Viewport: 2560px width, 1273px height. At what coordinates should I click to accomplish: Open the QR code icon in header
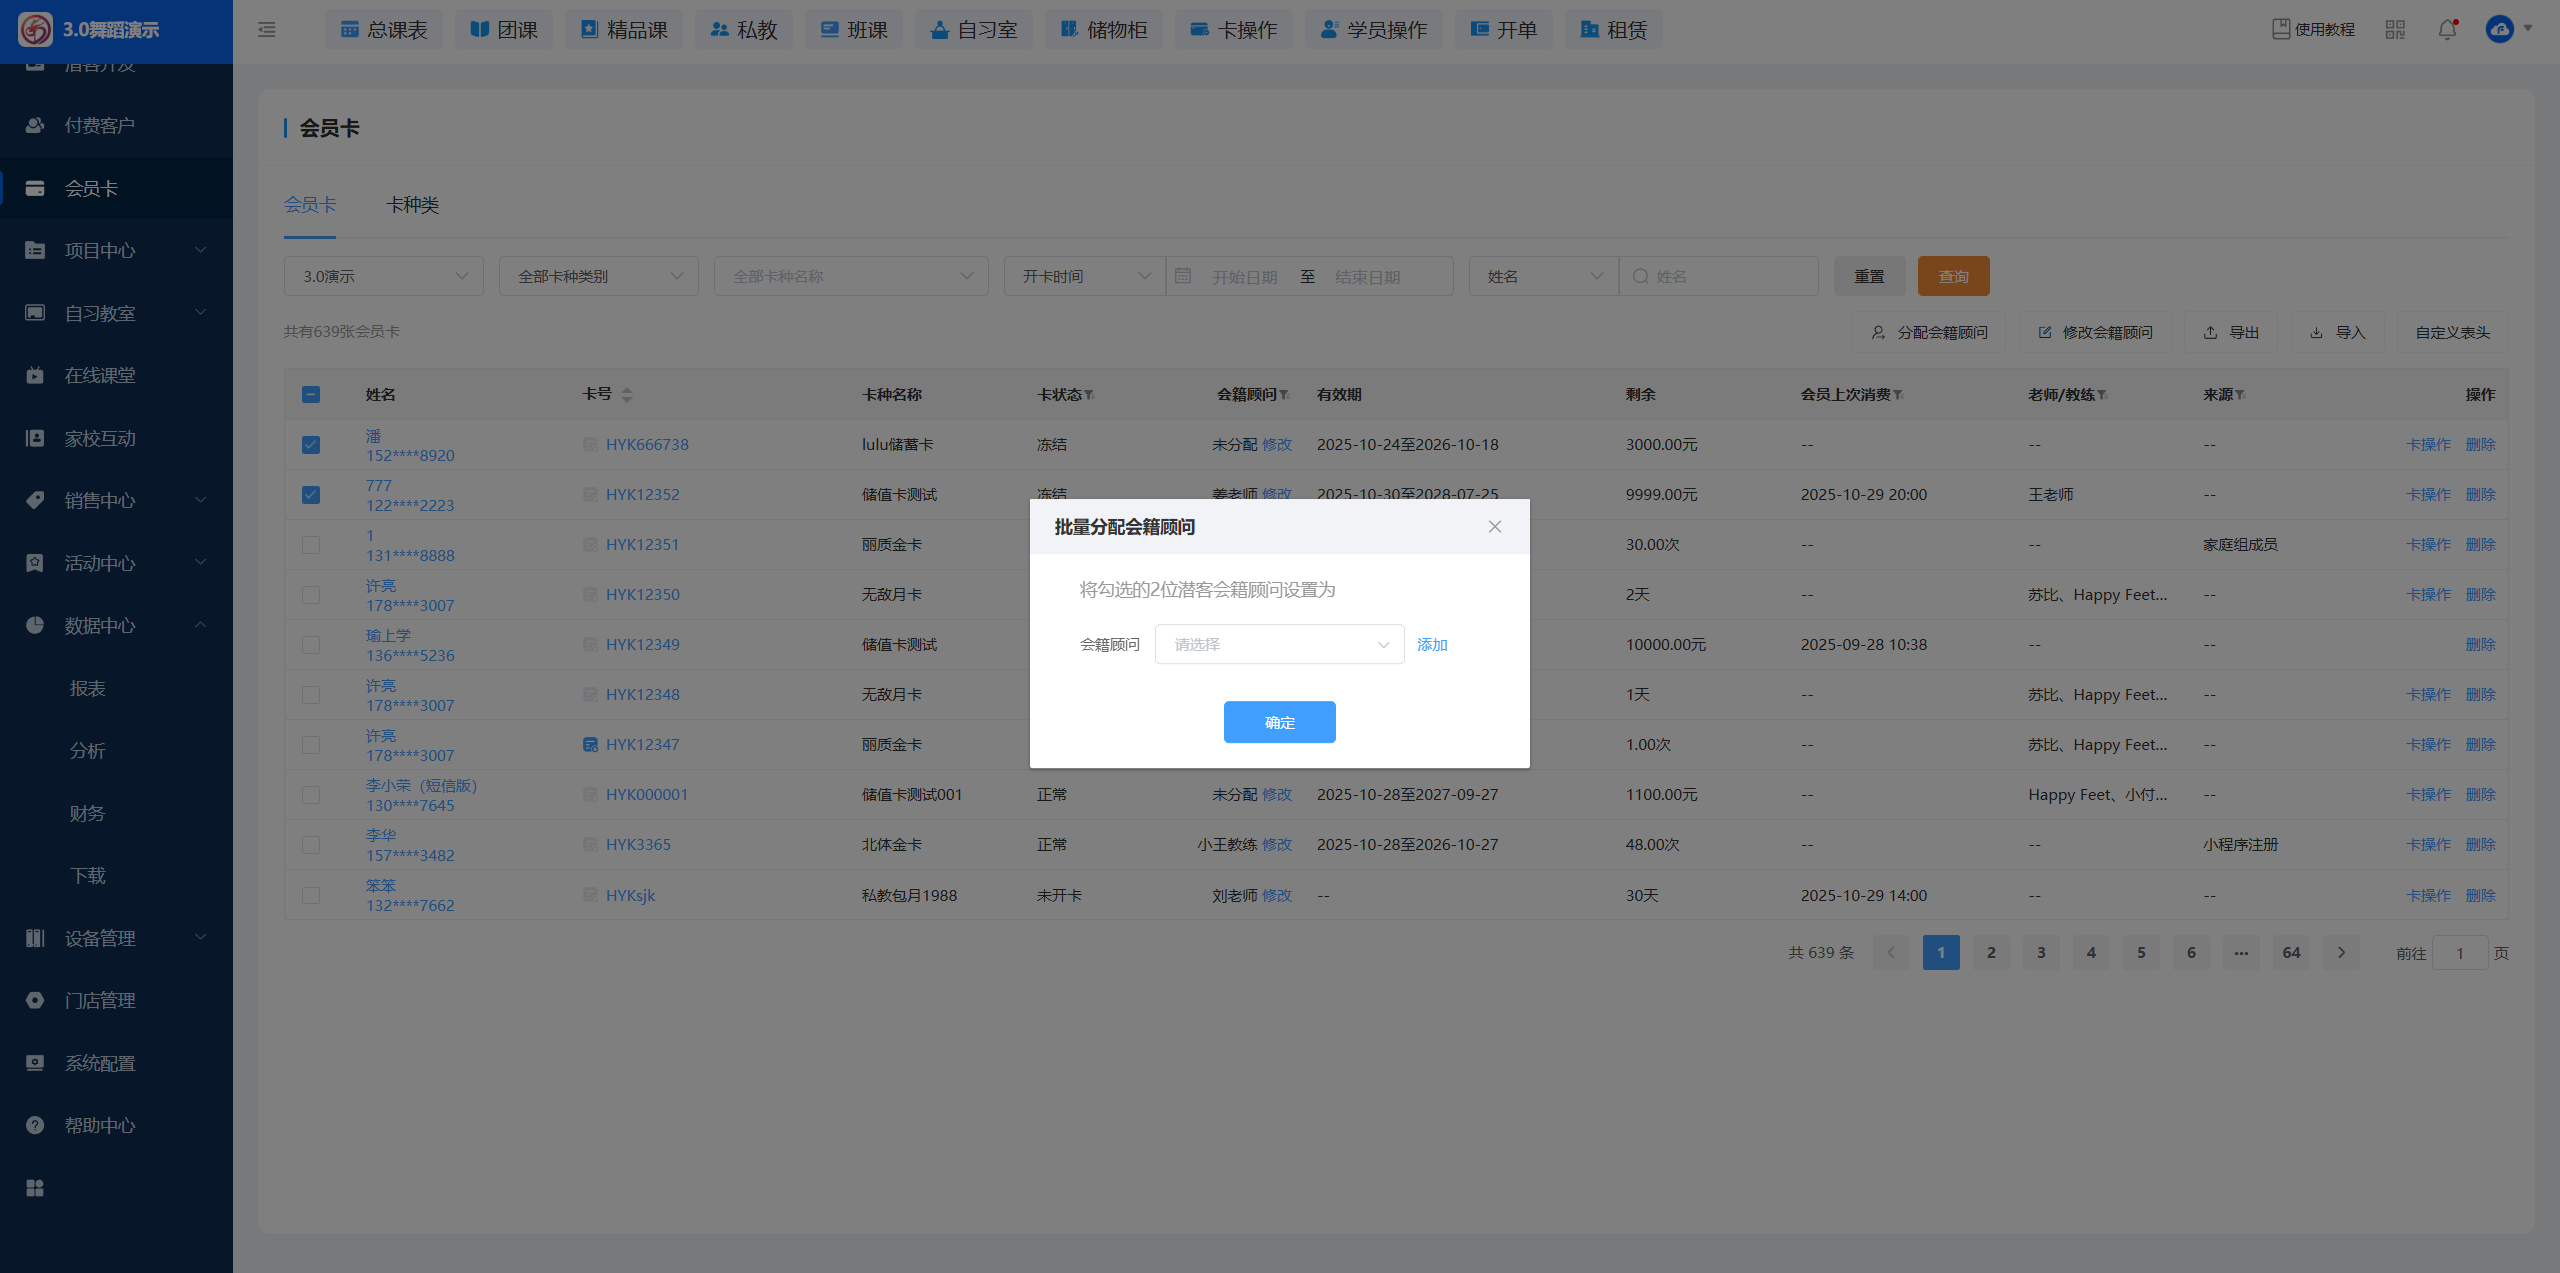(x=2395, y=30)
